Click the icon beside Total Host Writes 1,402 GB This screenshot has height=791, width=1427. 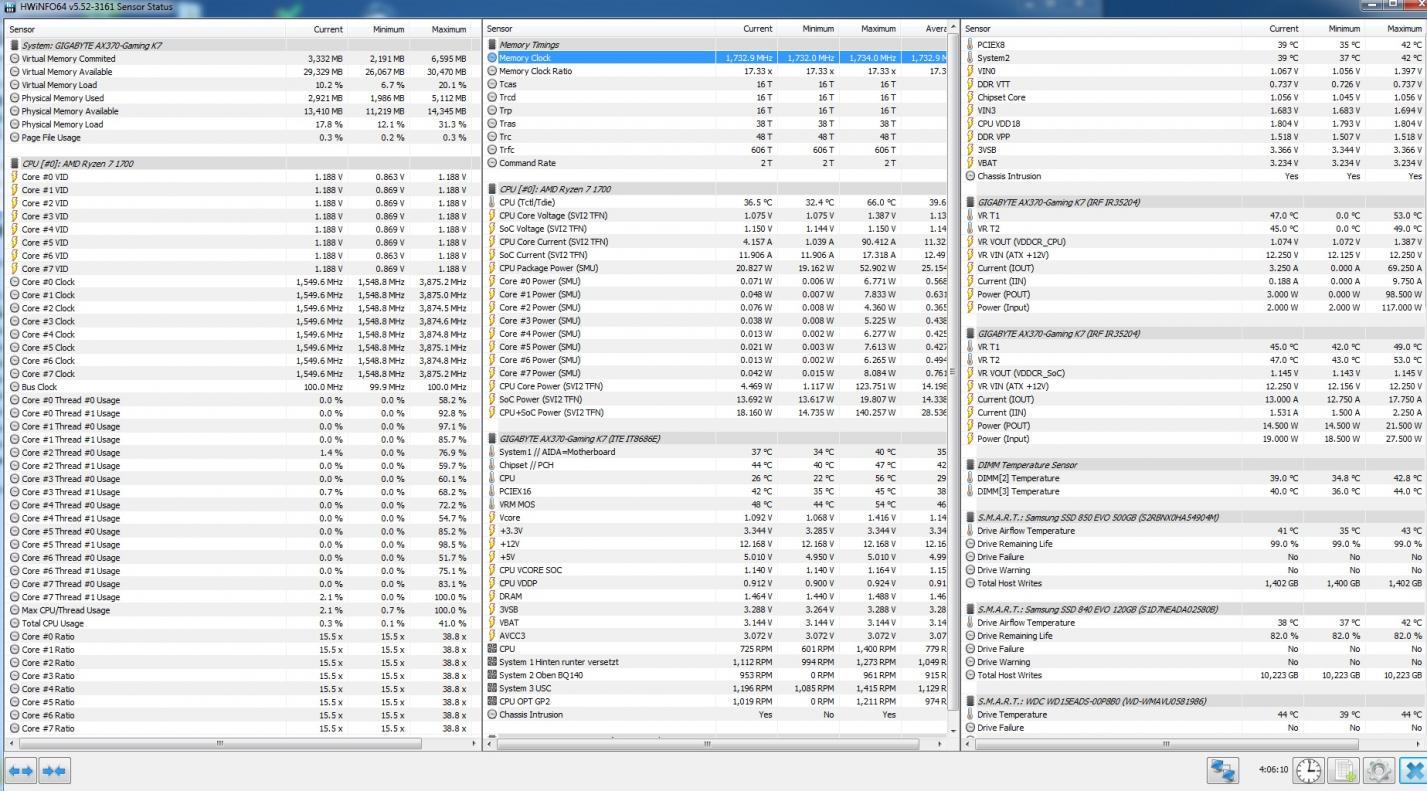[x=970, y=583]
